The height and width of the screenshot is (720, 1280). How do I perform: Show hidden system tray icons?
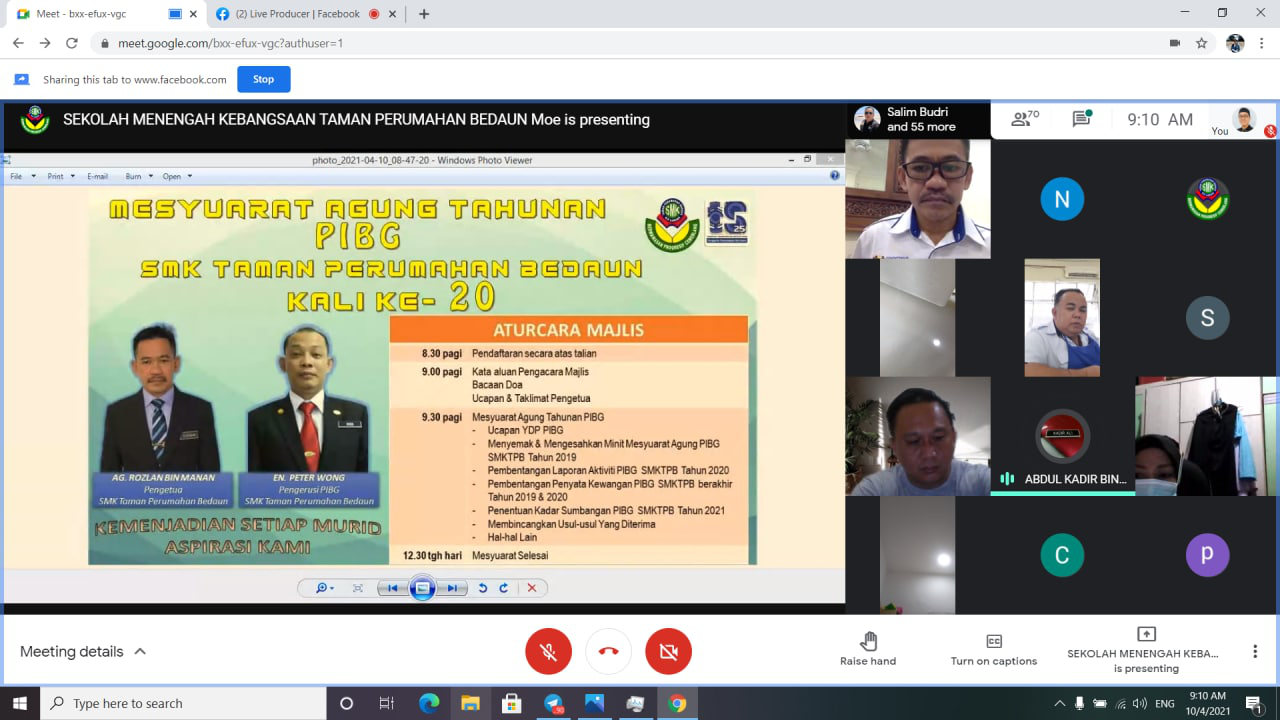tap(1059, 703)
